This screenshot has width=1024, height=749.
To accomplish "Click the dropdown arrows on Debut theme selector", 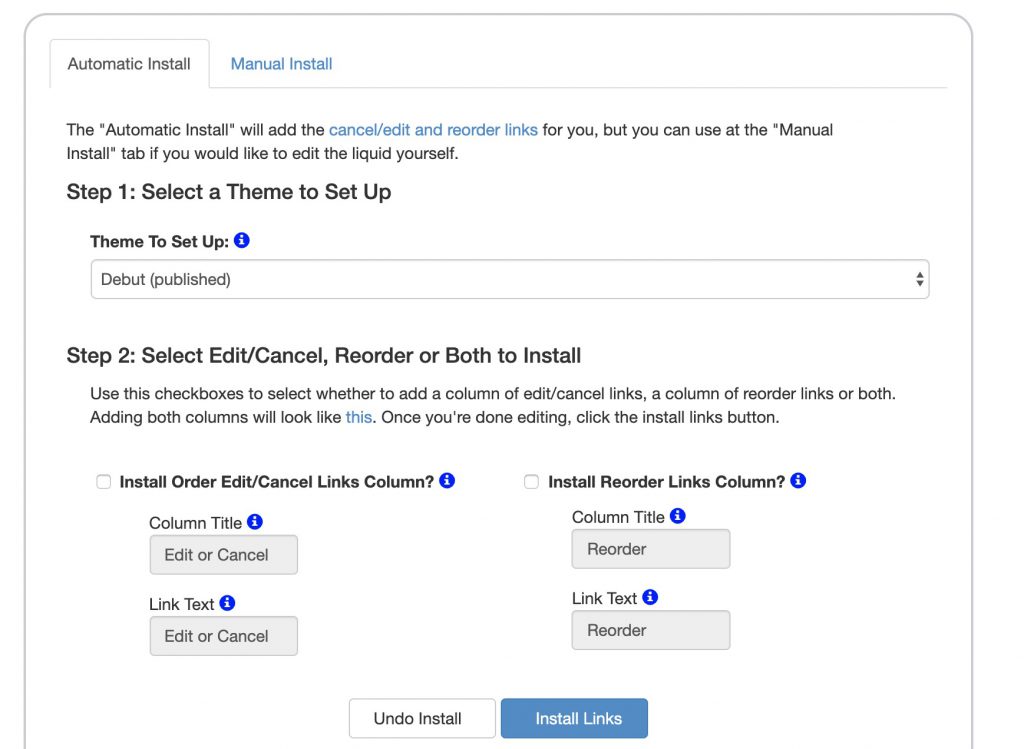I will pos(920,279).
